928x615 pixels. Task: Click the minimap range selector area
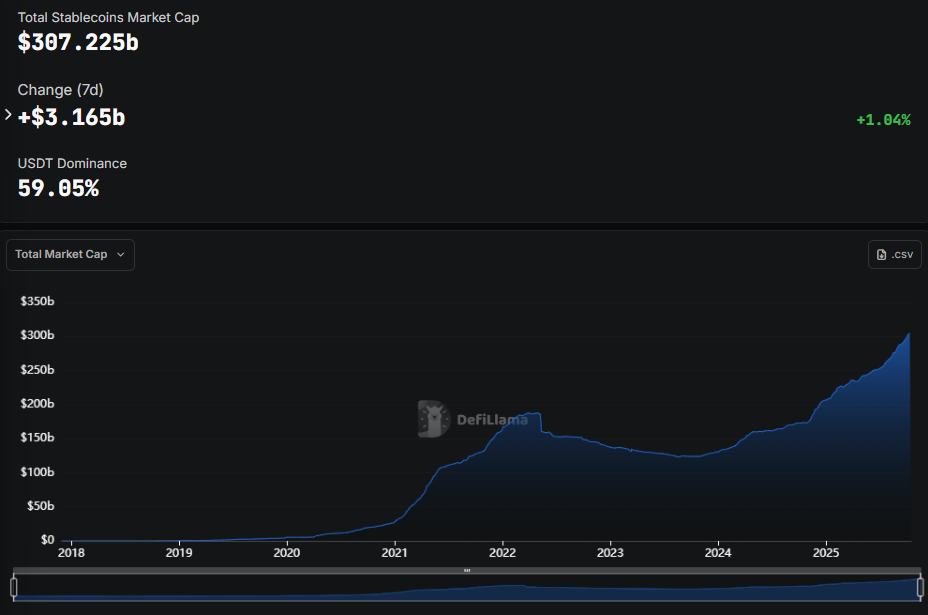pos(467,587)
